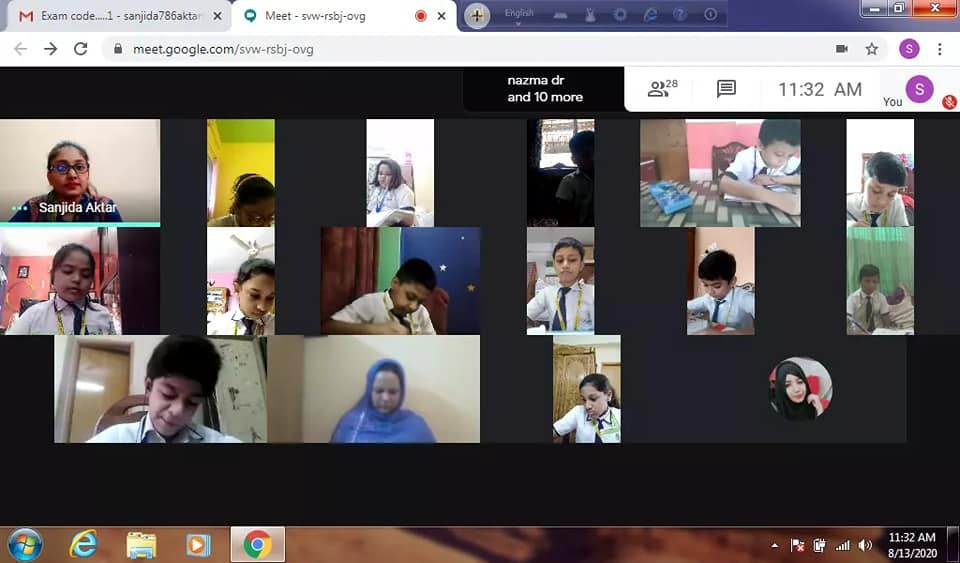Expand the English language selector
This screenshot has width=960, height=563.
point(519,14)
